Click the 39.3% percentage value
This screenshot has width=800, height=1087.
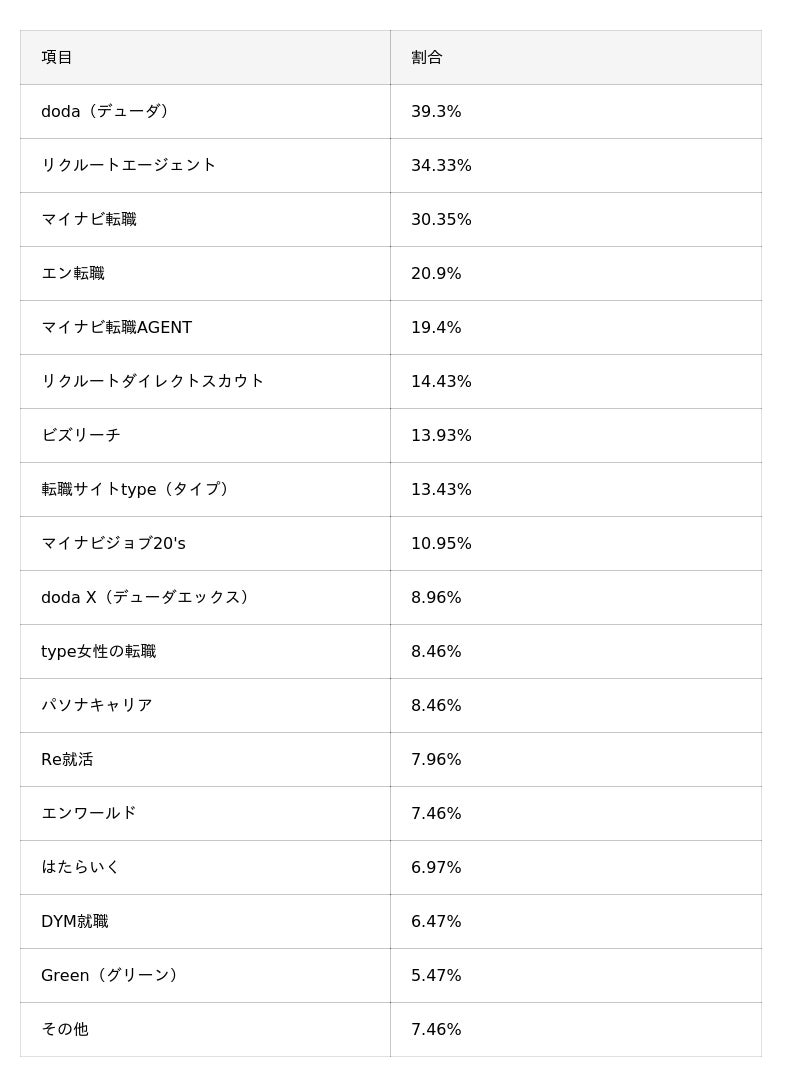point(436,112)
